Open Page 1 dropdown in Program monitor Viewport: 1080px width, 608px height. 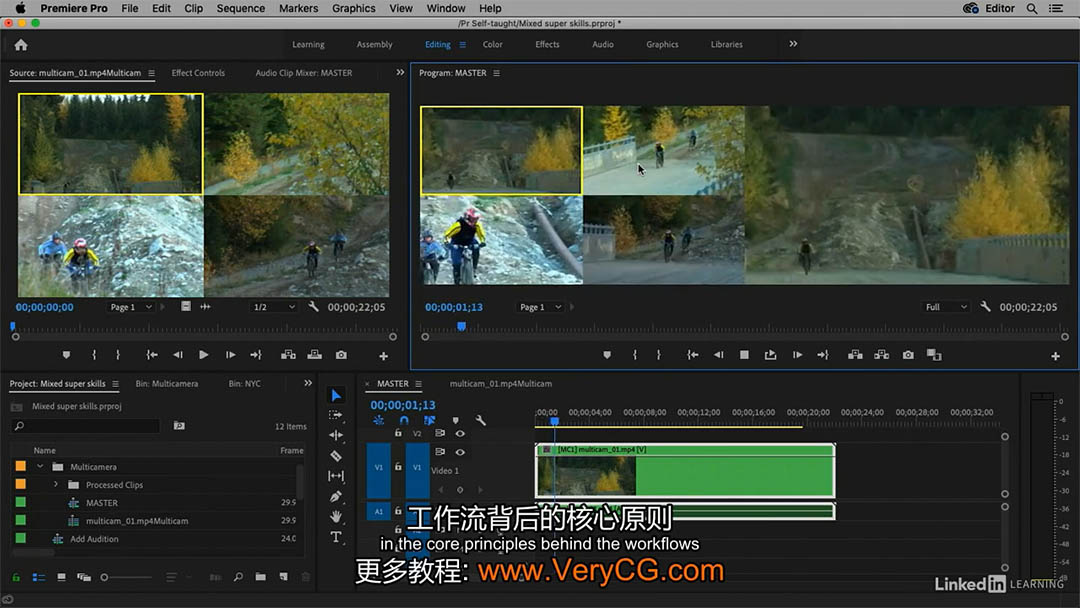540,307
